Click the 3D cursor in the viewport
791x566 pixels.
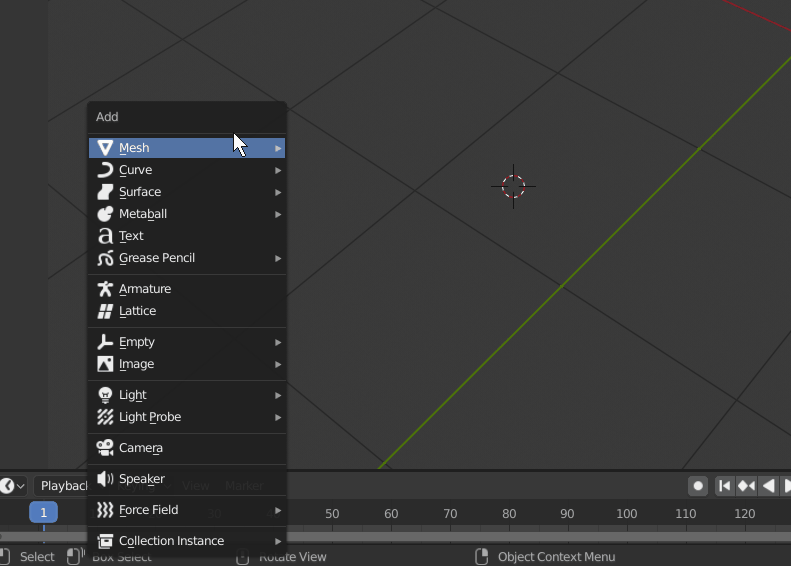[x=514, y=186]
